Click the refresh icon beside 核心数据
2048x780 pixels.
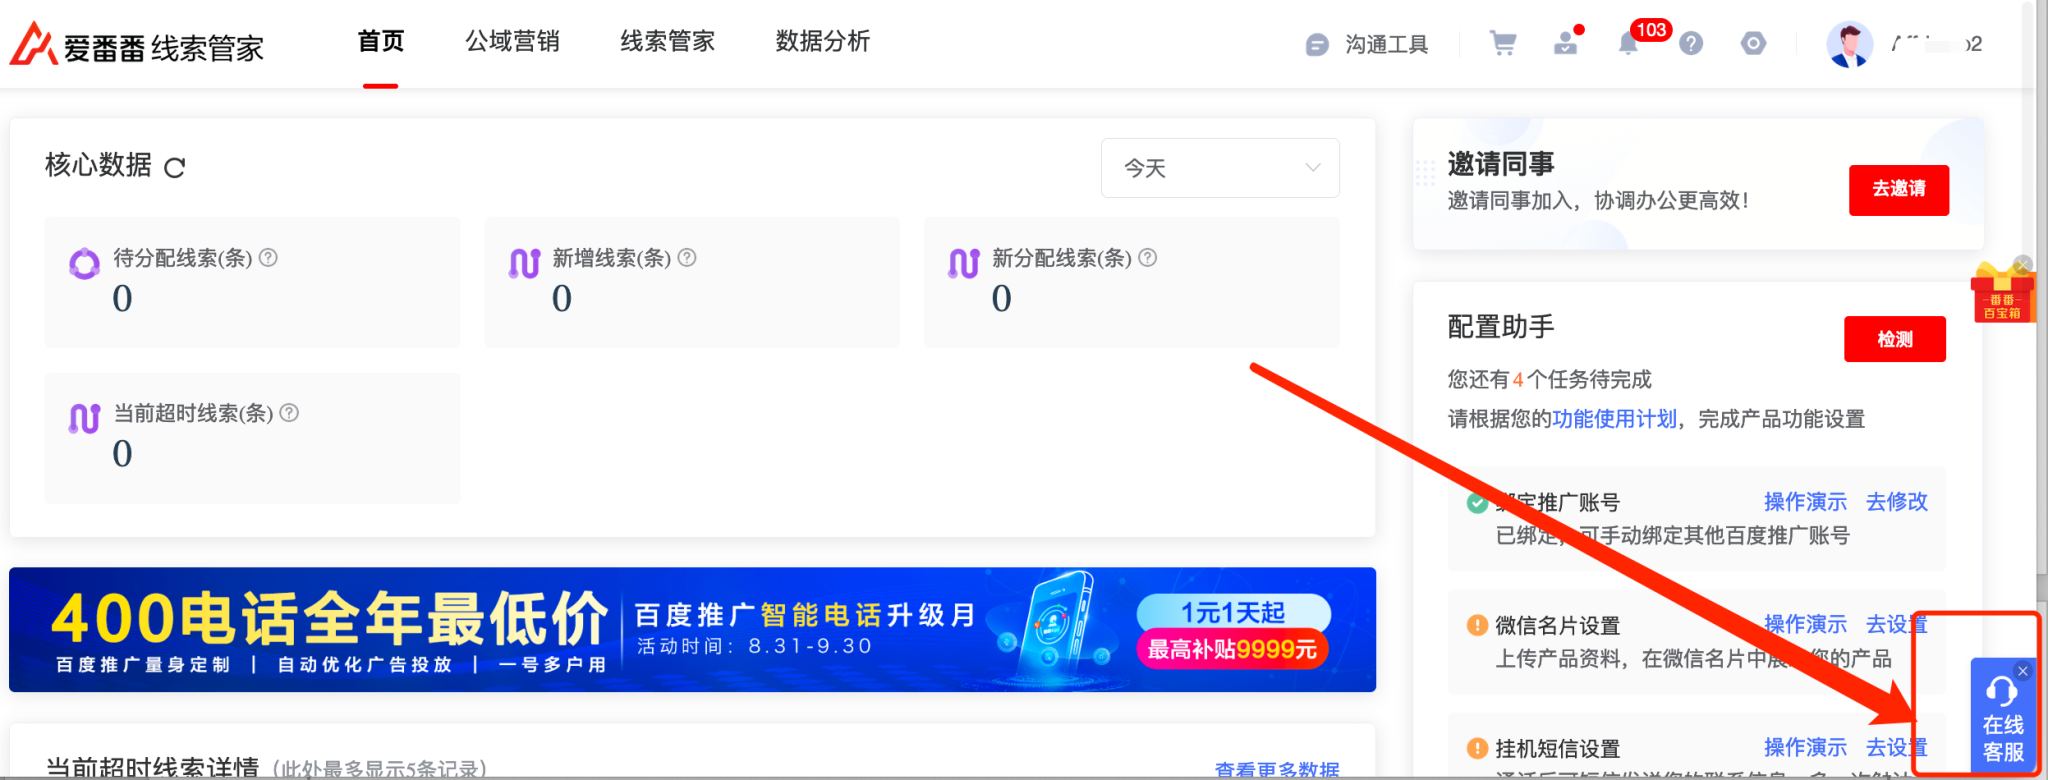pyautogui.click(x=175, y=167)
